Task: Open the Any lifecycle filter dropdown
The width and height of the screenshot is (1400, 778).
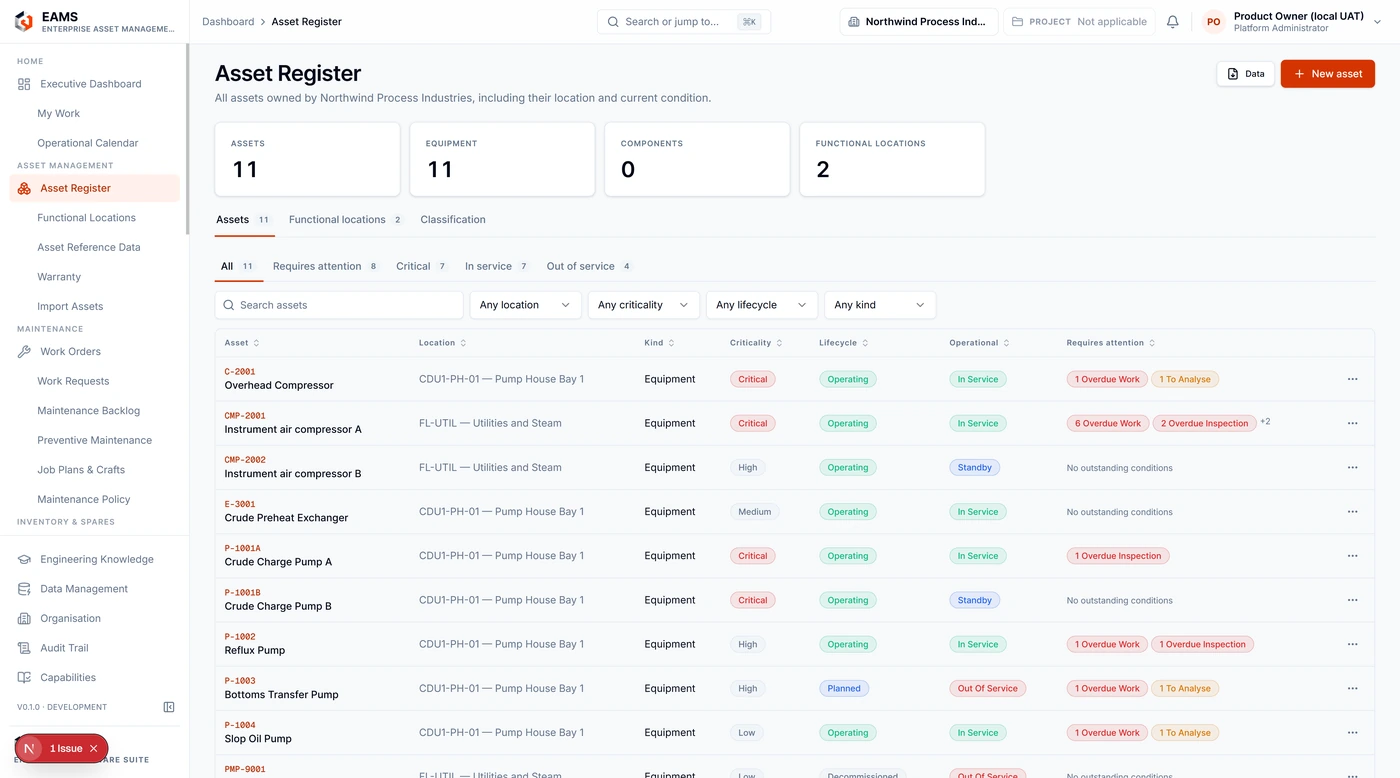Action: (761, 305)
